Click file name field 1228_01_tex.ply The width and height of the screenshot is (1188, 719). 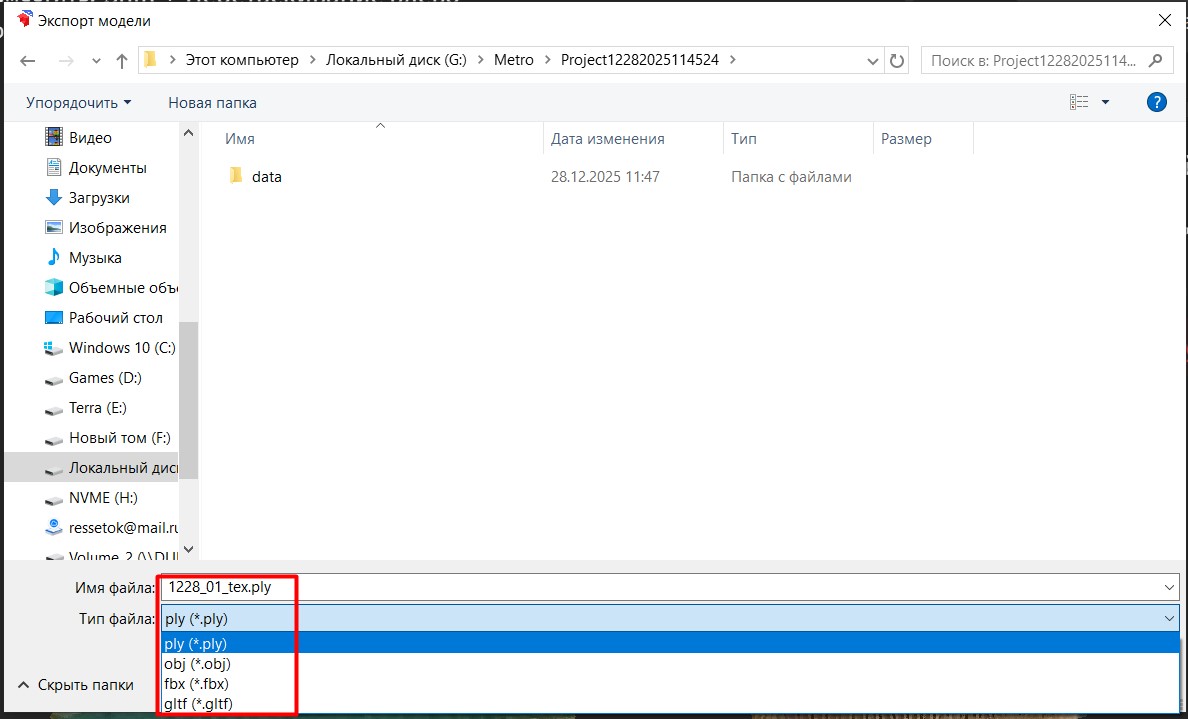[661, 587]
